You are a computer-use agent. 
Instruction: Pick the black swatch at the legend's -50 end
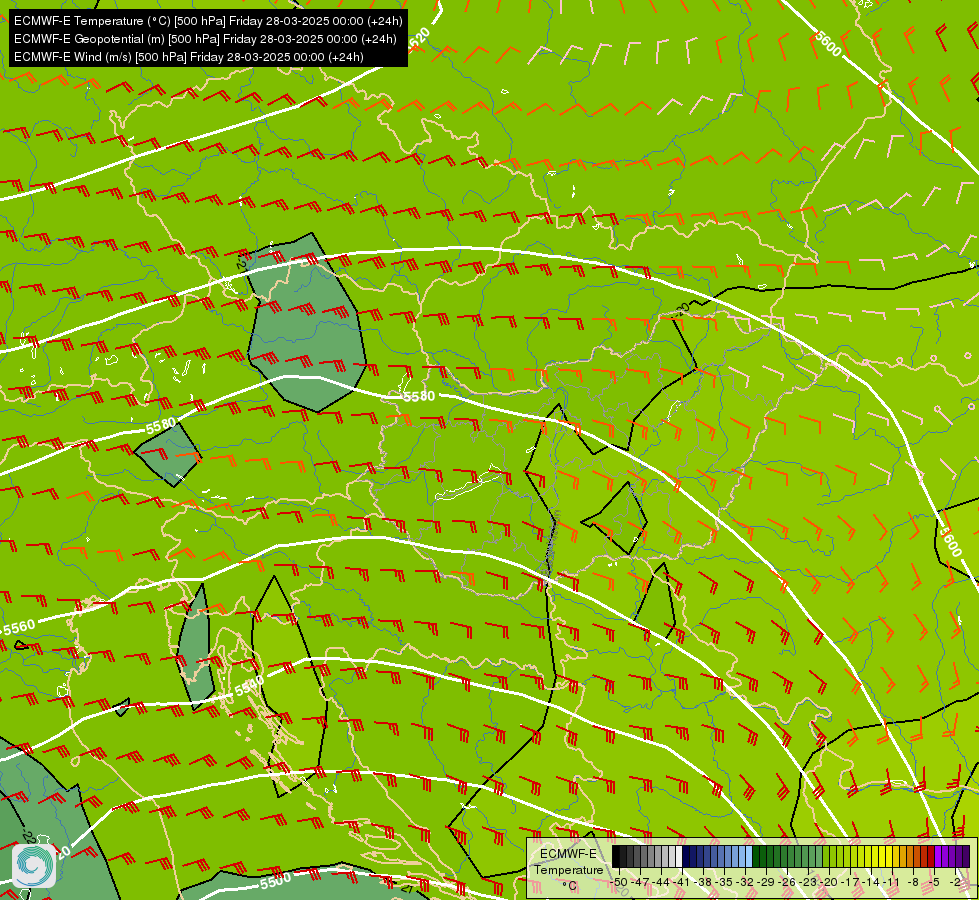pos(616,856)
